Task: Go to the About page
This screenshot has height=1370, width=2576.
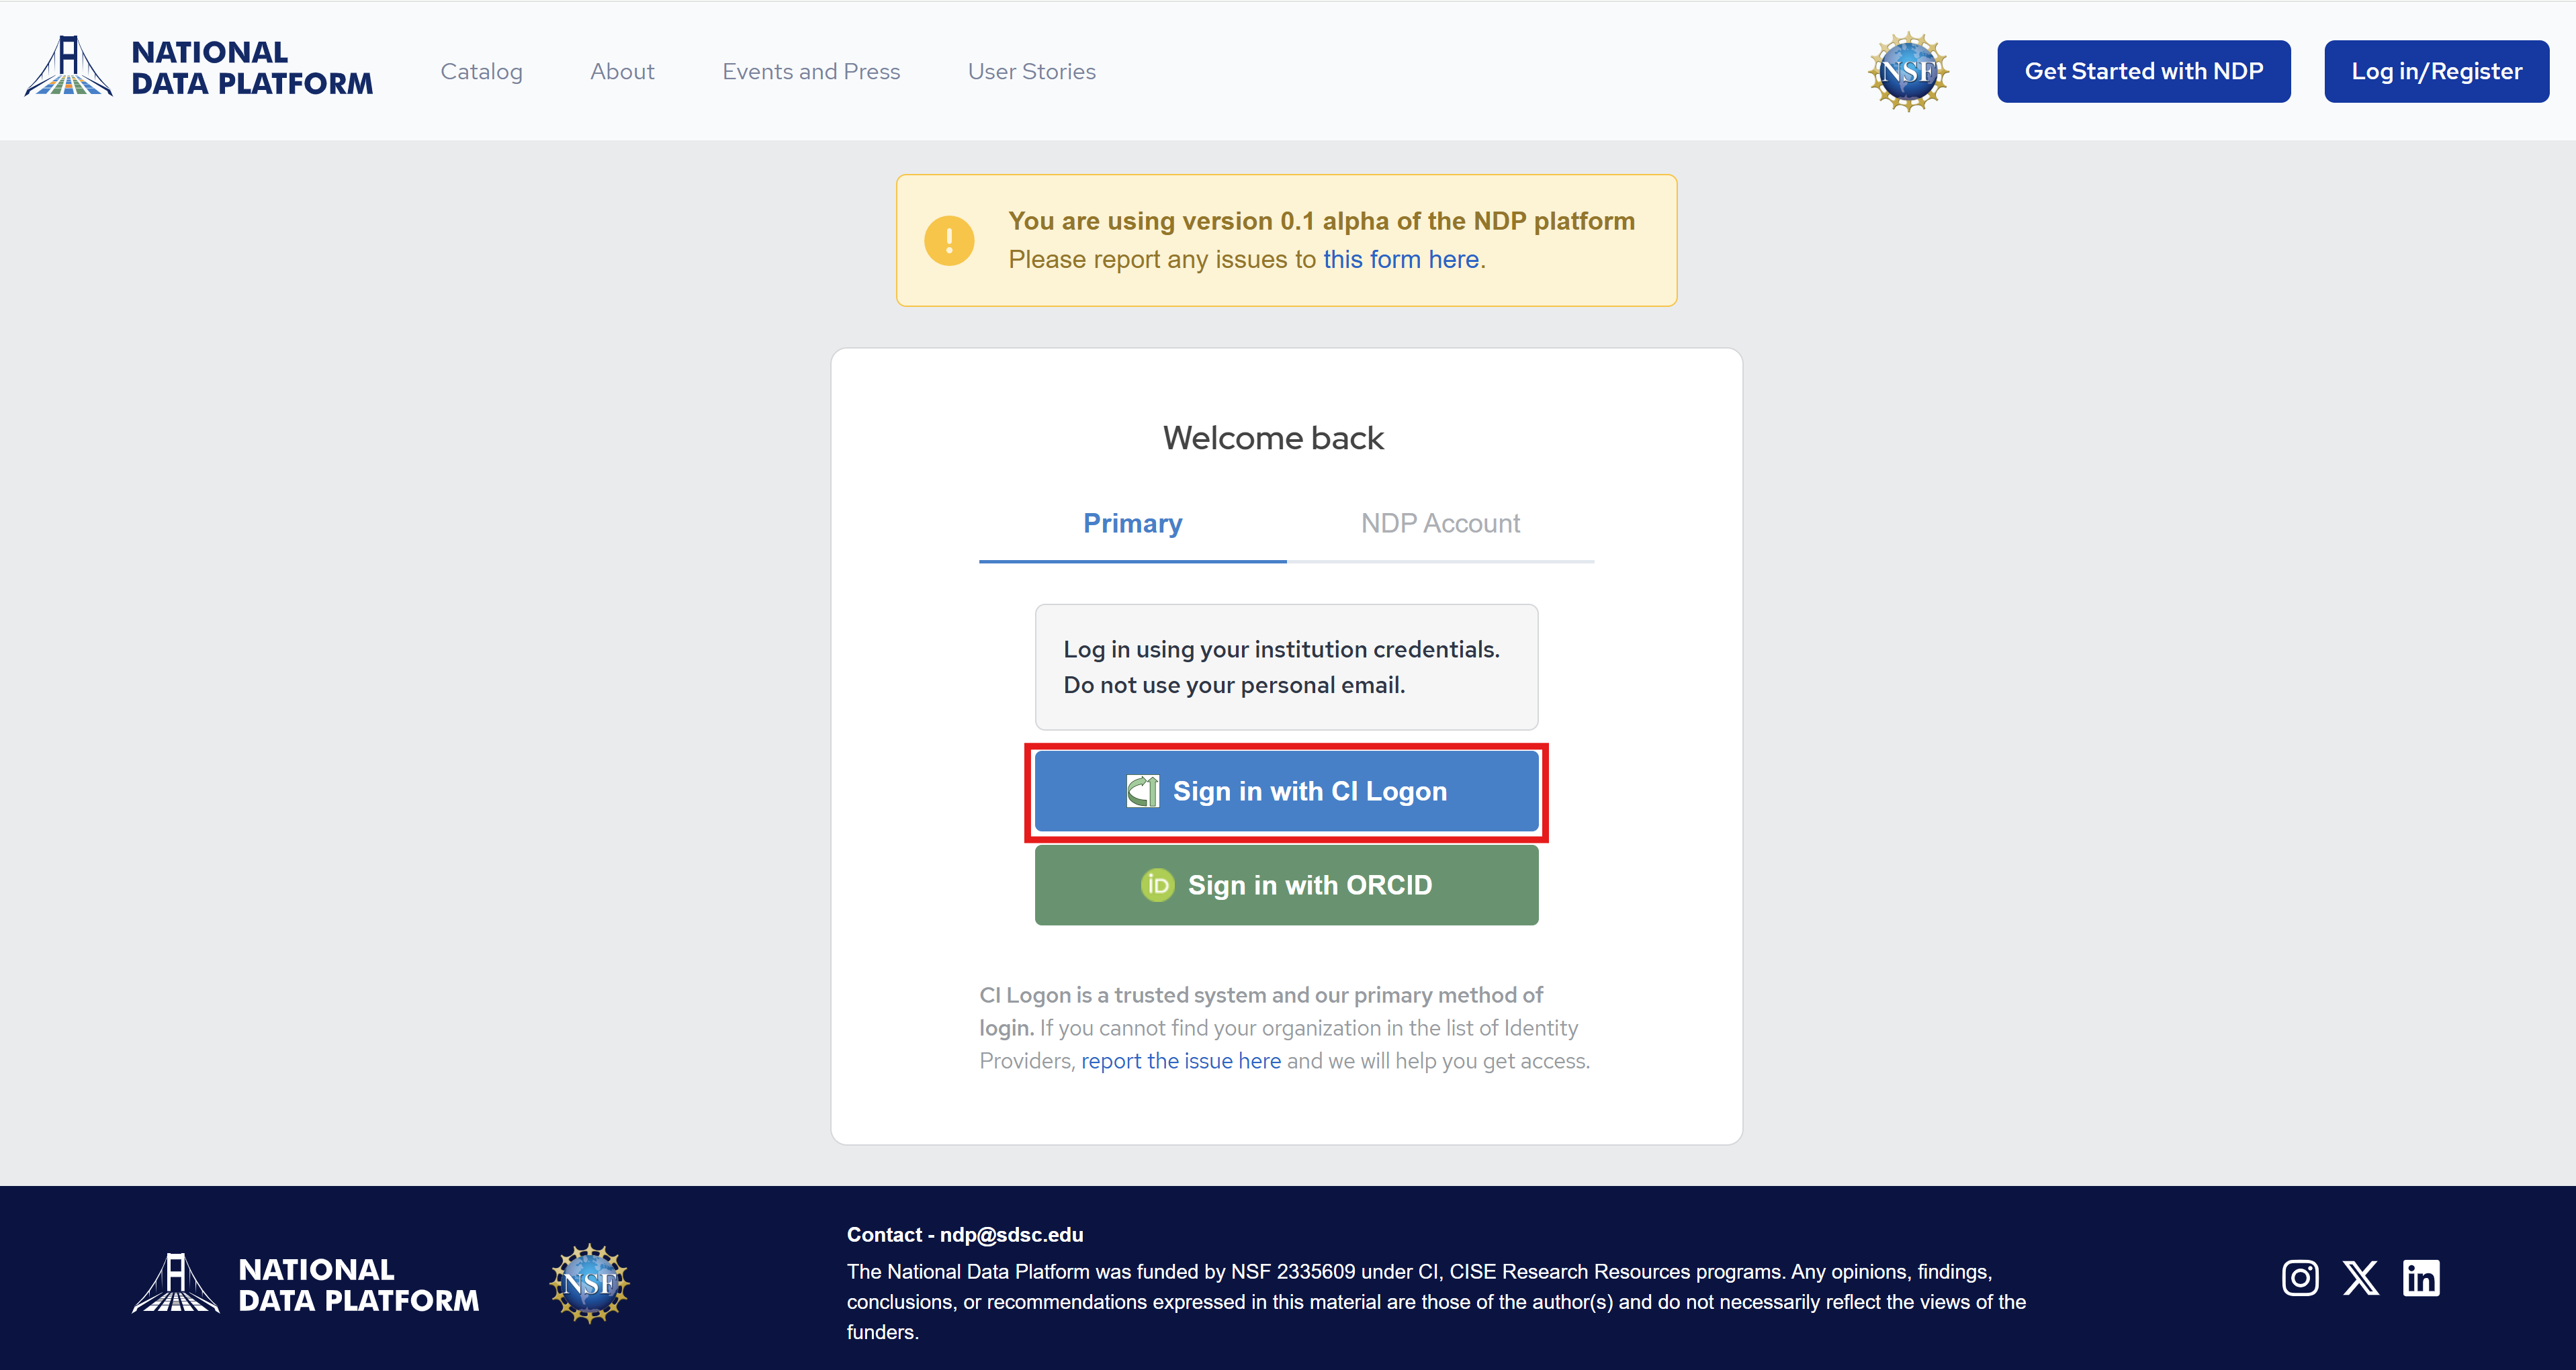Action: [x=622, y=71]
